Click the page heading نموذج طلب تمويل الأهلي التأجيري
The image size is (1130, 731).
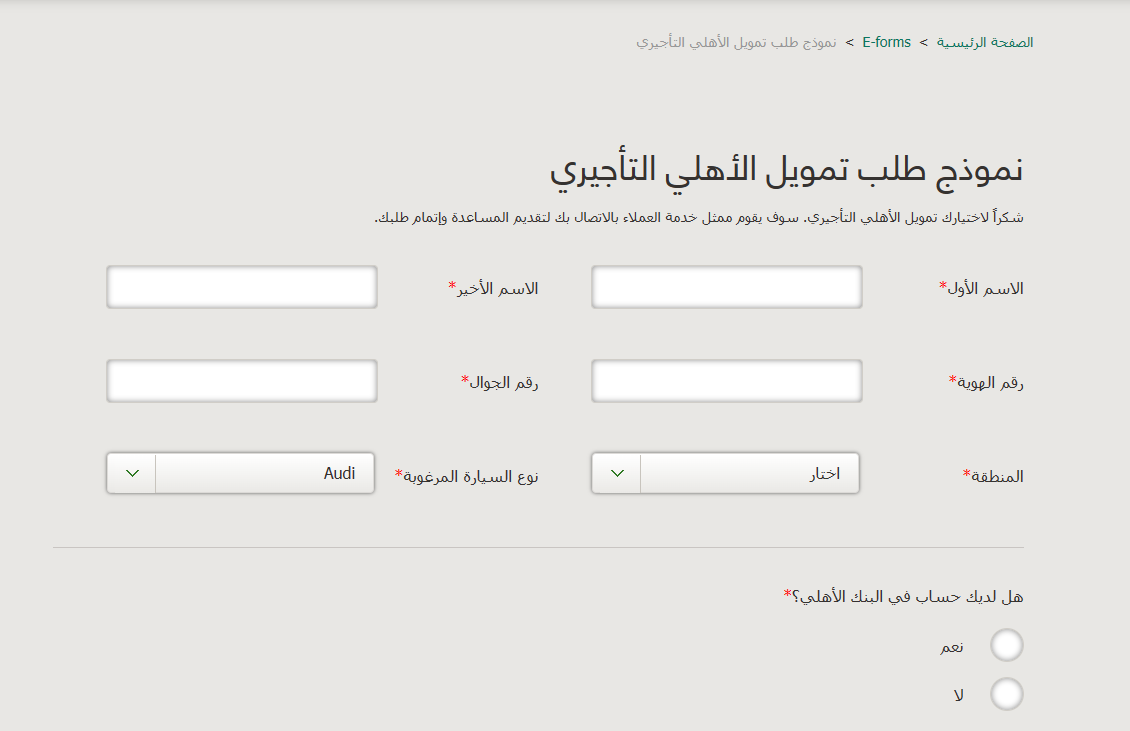tap(786, 169)
